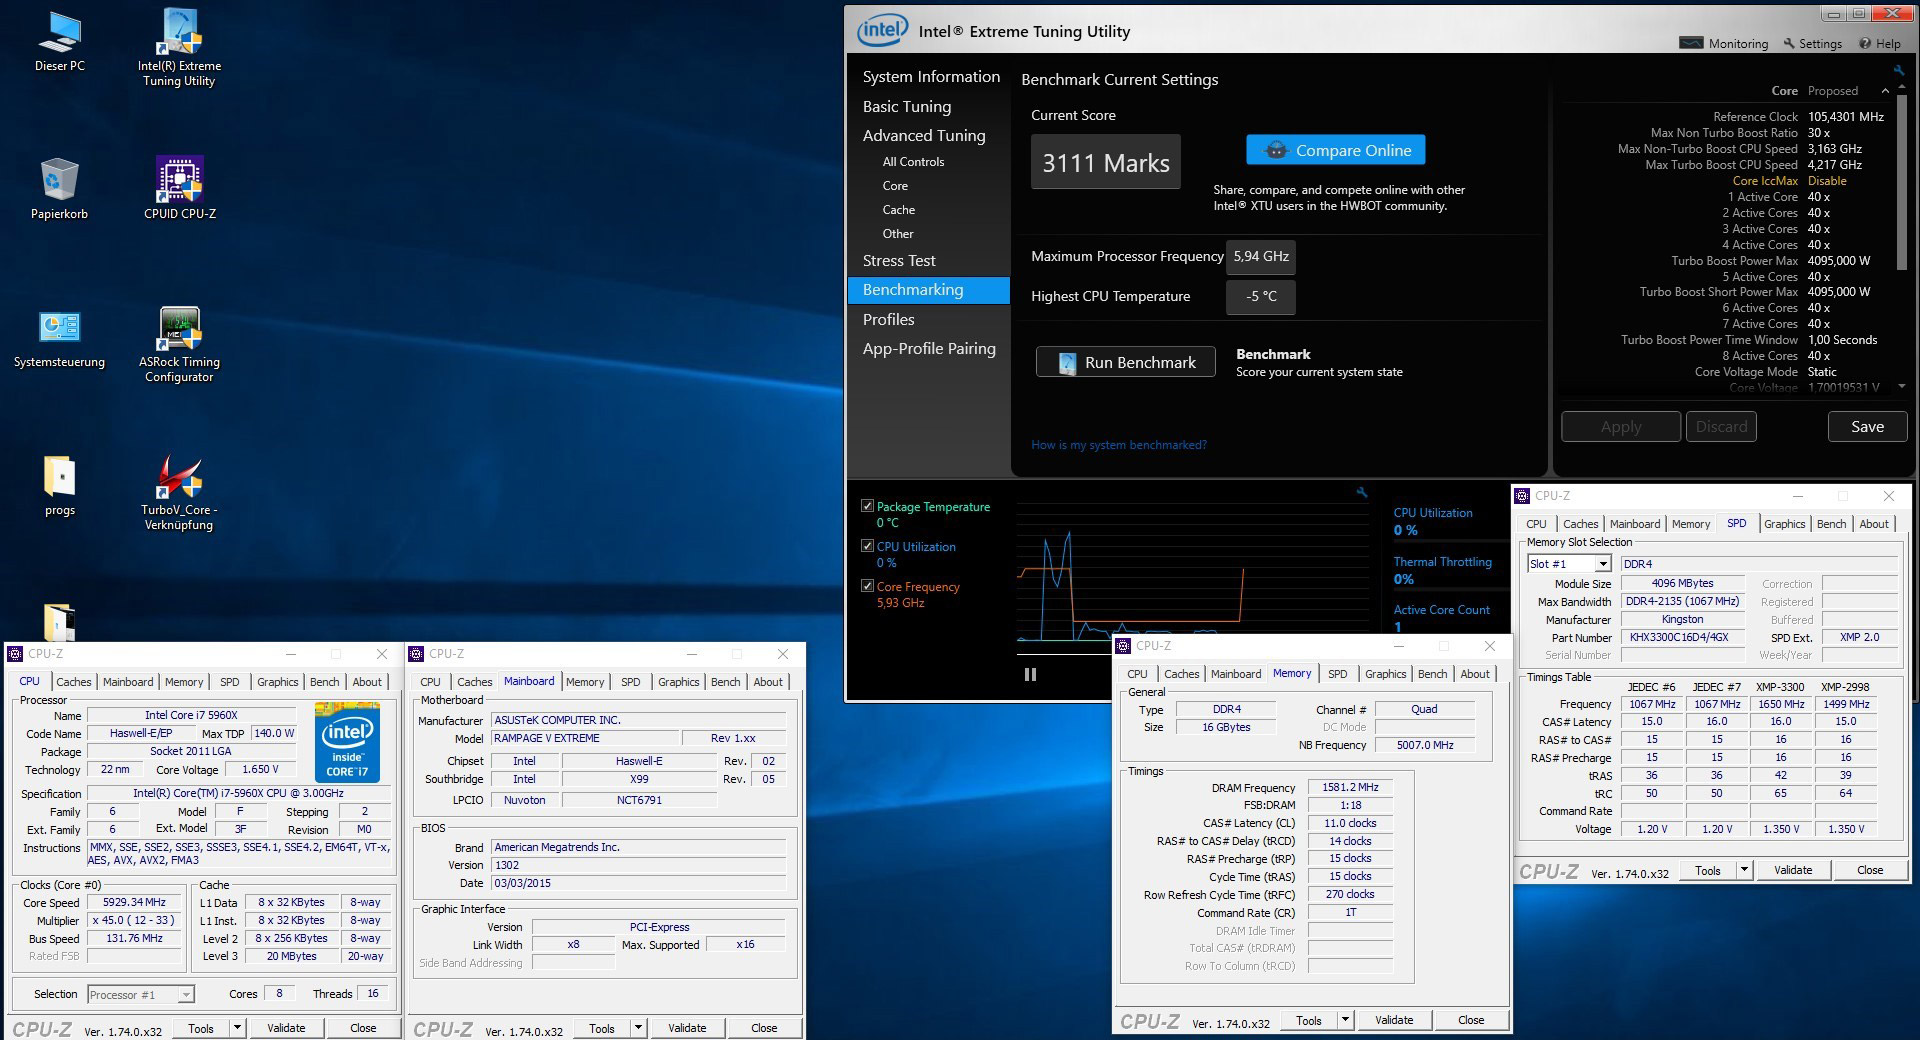
Task: Pause the monitoring graph
Action: tap(1030, 674)
